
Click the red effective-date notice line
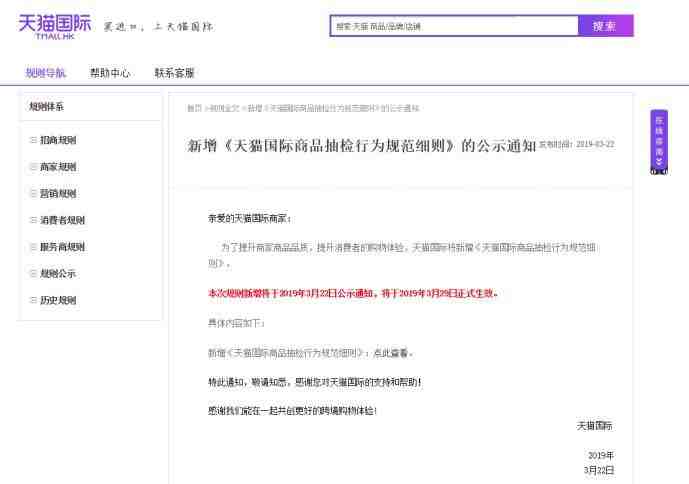(352, 293)
